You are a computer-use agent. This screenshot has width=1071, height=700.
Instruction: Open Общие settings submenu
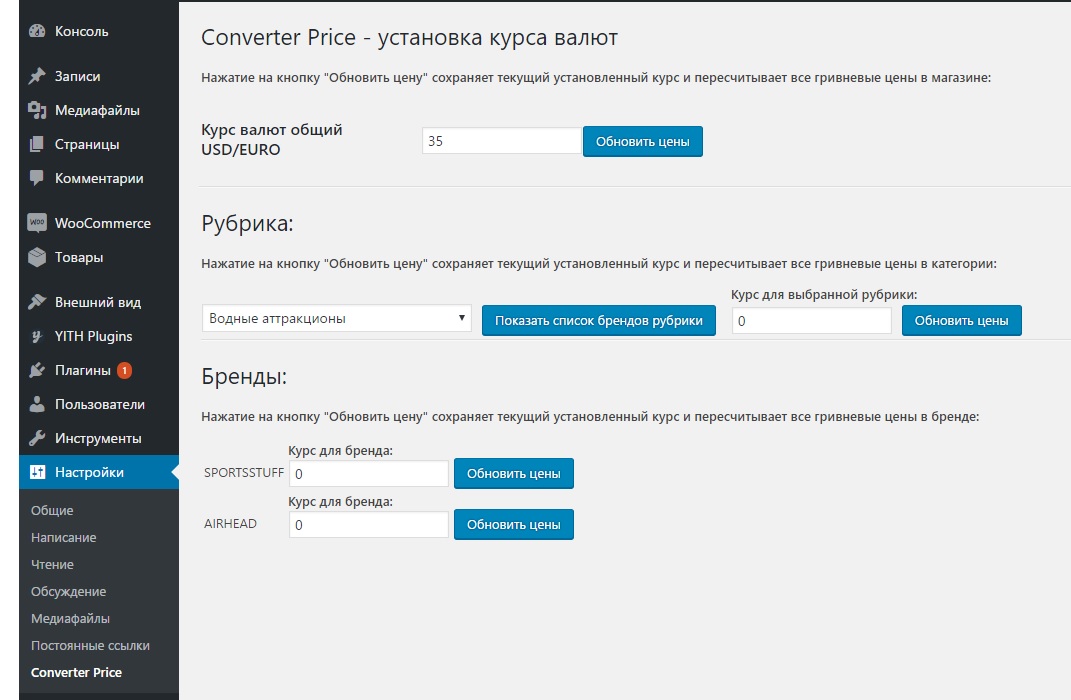coord(52,511)
